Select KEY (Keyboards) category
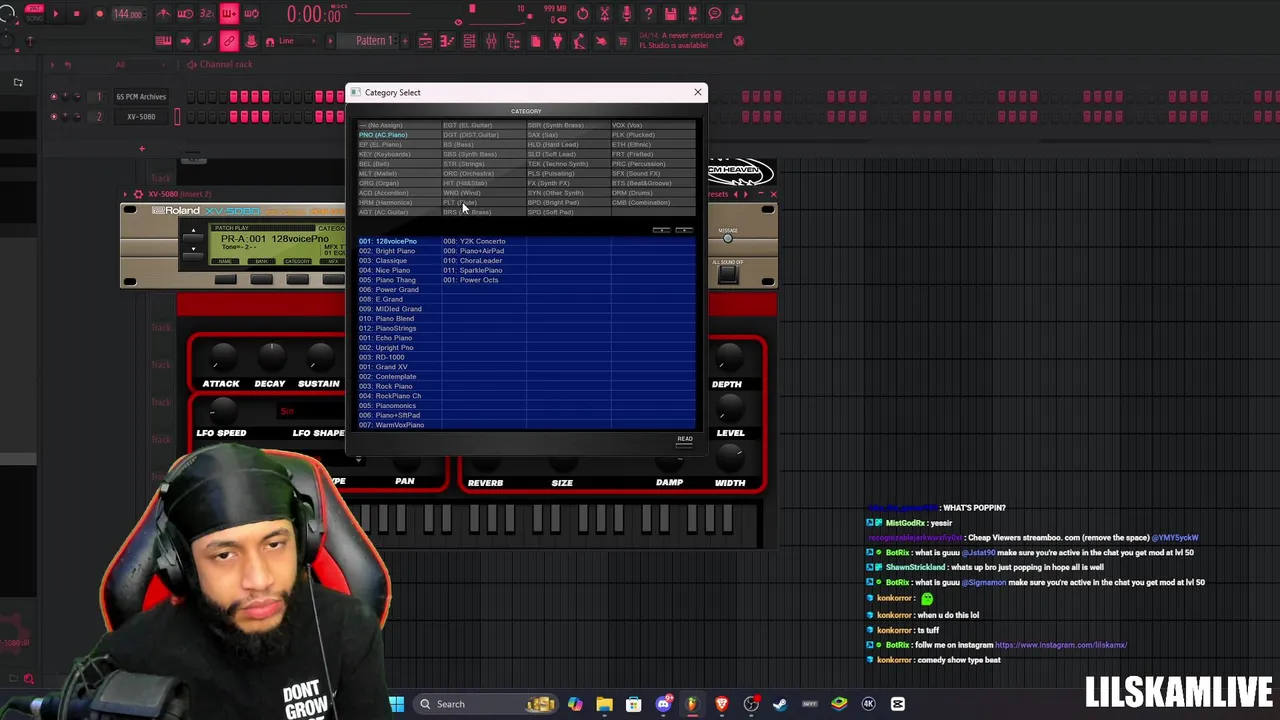 coord(399,154)
